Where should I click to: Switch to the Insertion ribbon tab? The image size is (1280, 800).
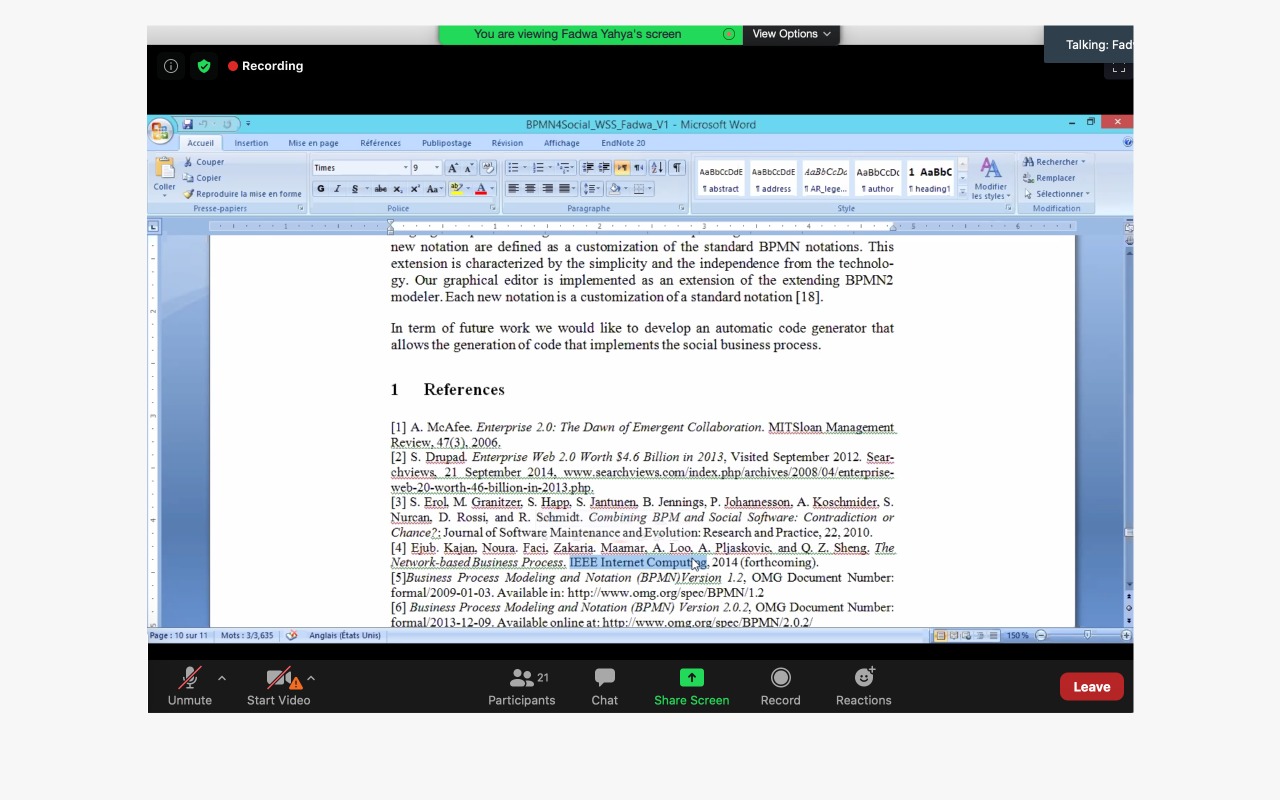pyautogui.click(x=251, y=143)
